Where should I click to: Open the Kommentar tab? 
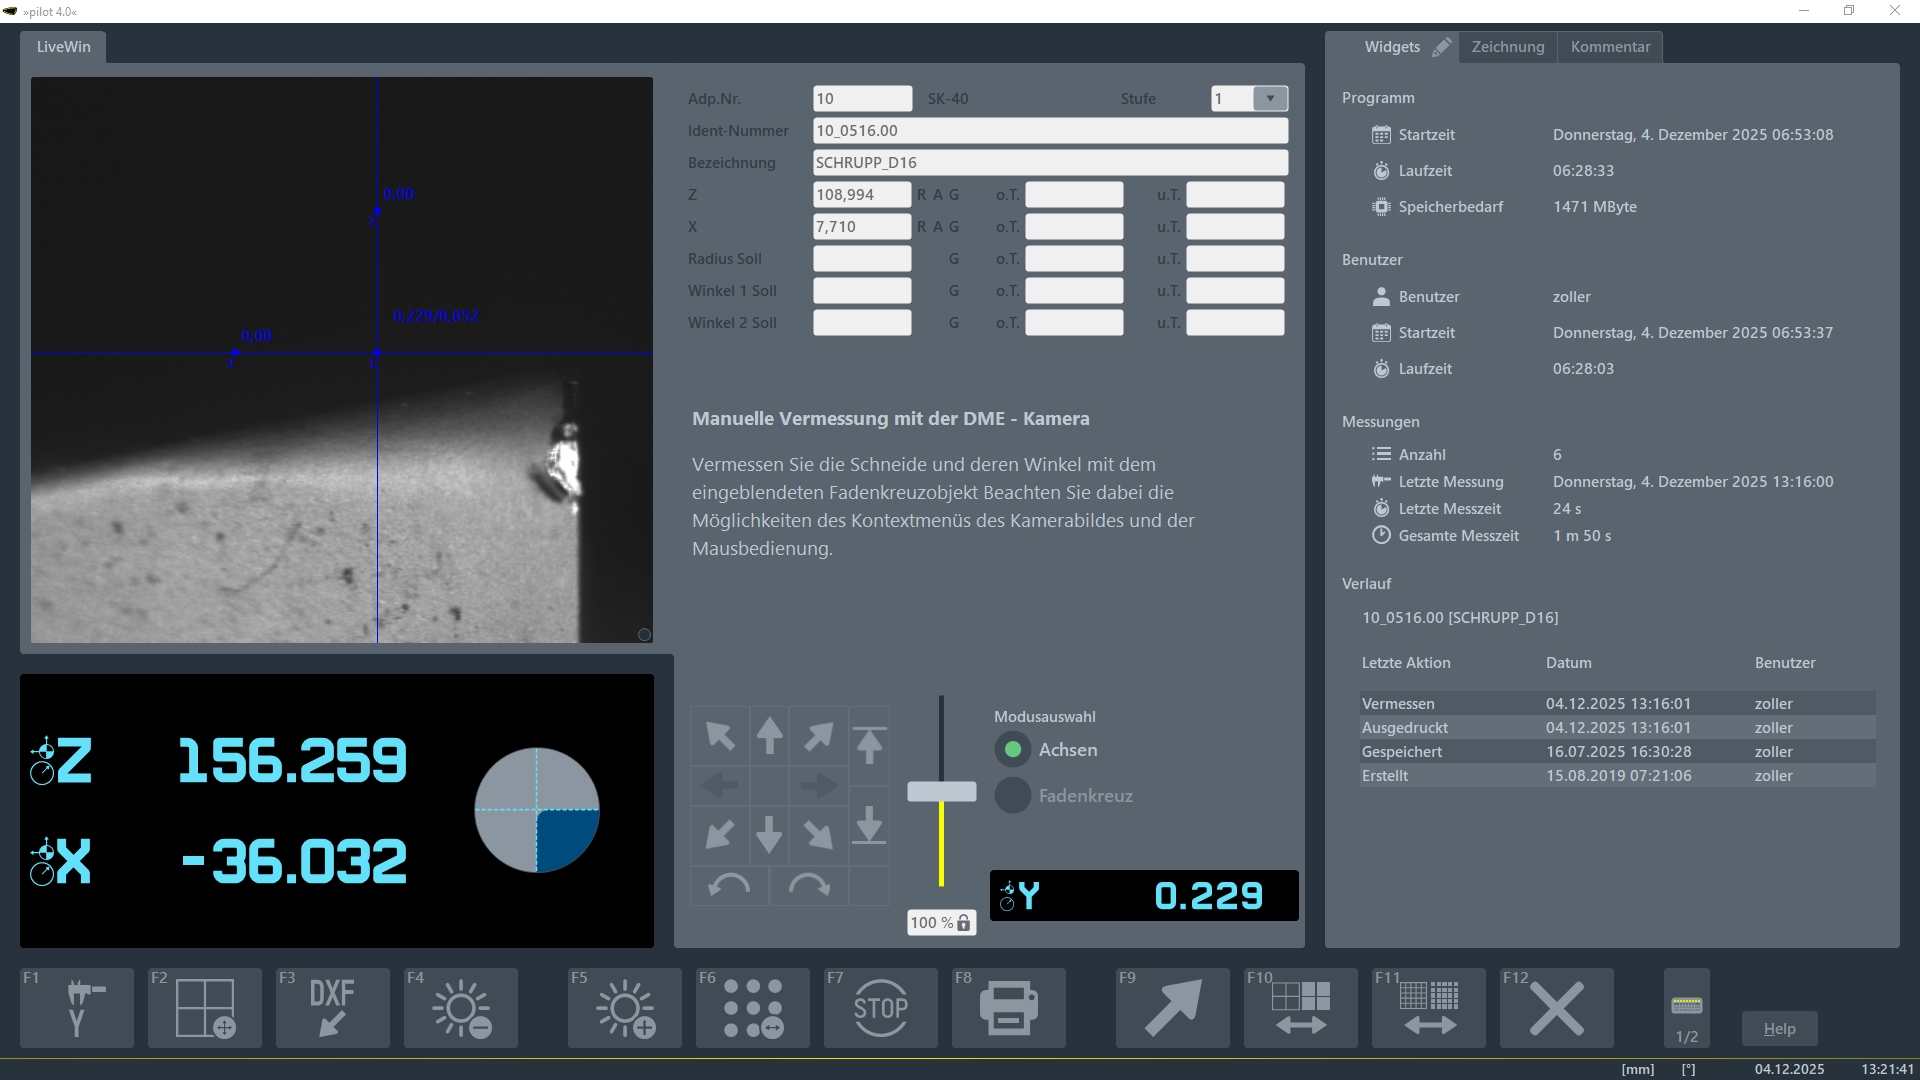point(1610,47)
